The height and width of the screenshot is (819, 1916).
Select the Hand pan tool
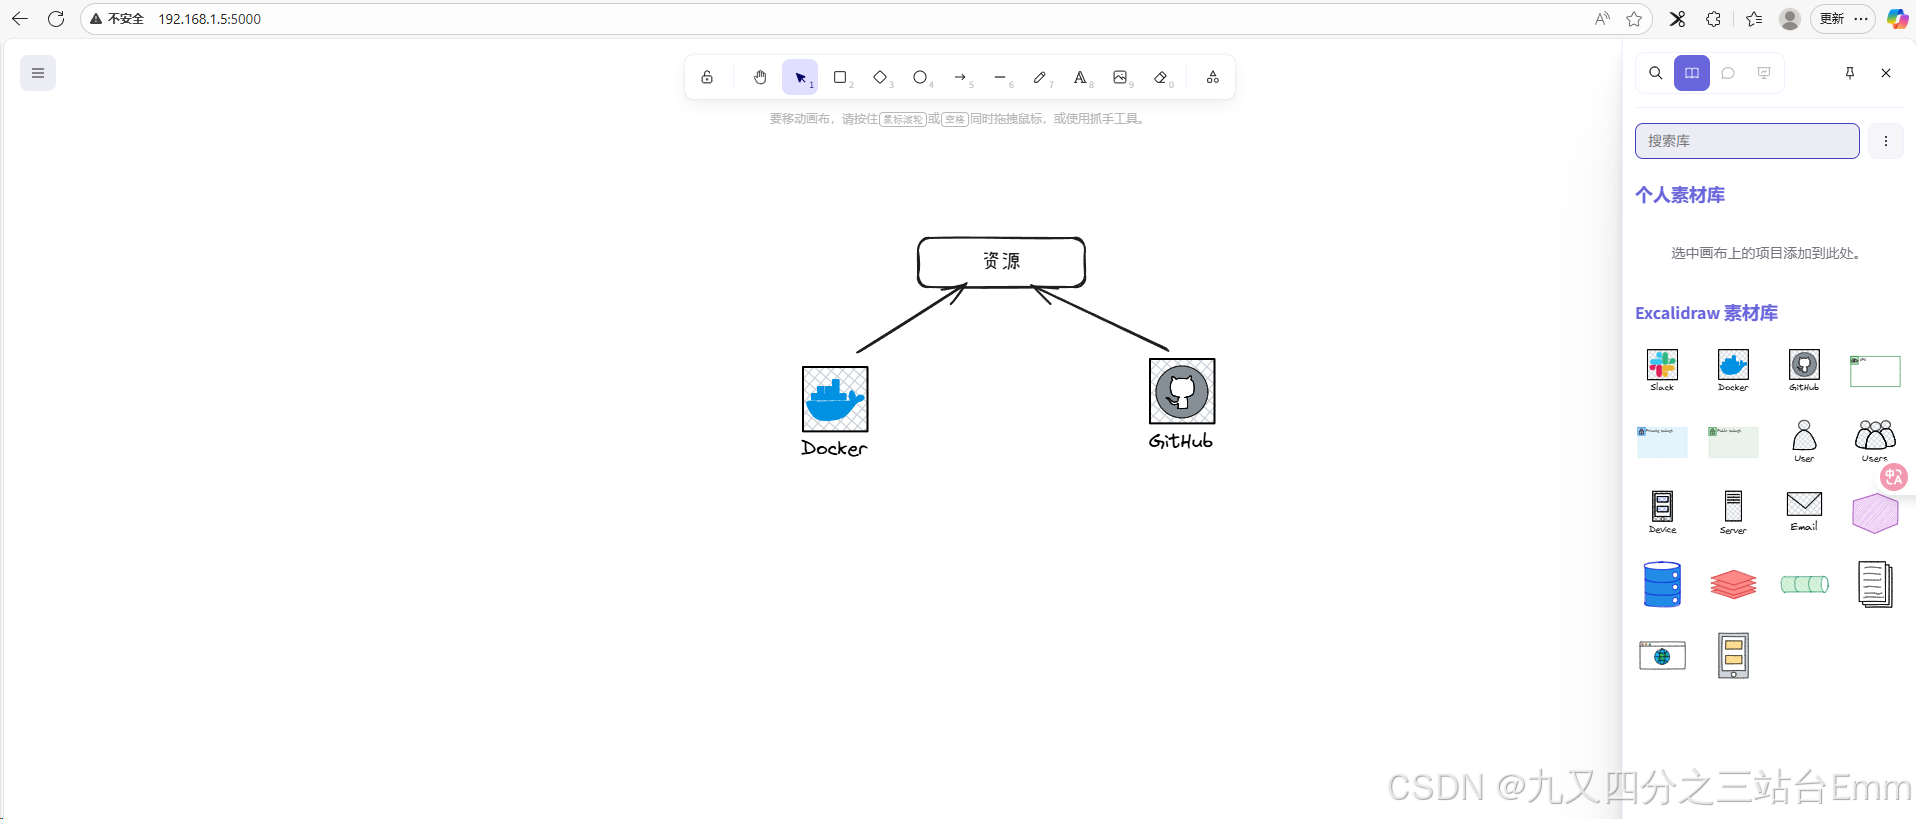pyautogui.click(x=760, y=77)
